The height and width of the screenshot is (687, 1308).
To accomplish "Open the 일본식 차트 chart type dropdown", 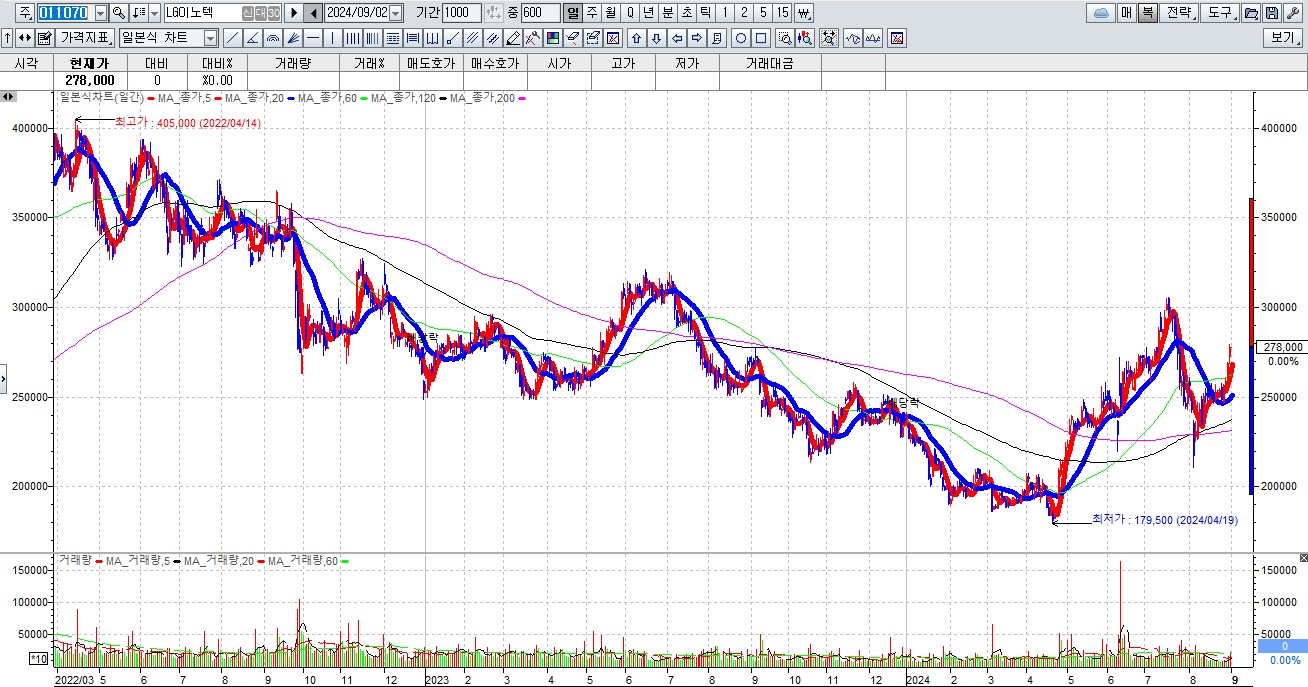I will (x=210, y=38).
